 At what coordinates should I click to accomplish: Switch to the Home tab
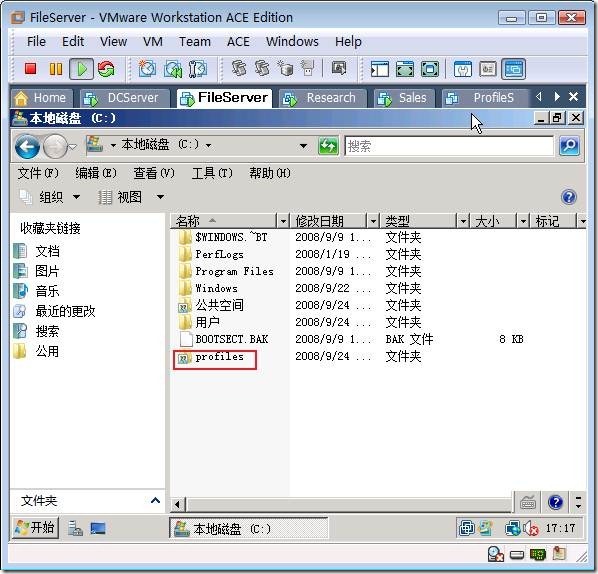click(x=42, y=98)
